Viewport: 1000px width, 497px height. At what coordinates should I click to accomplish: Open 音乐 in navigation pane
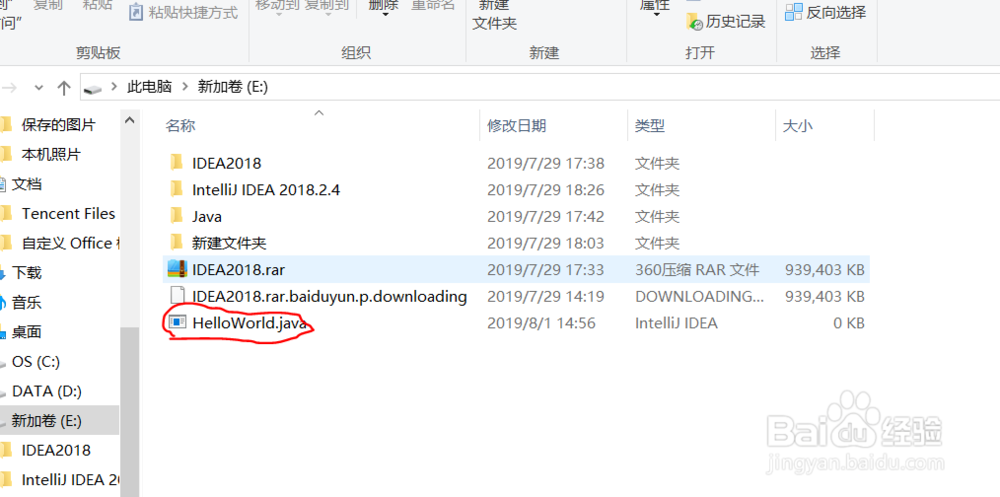click(27, 302)
